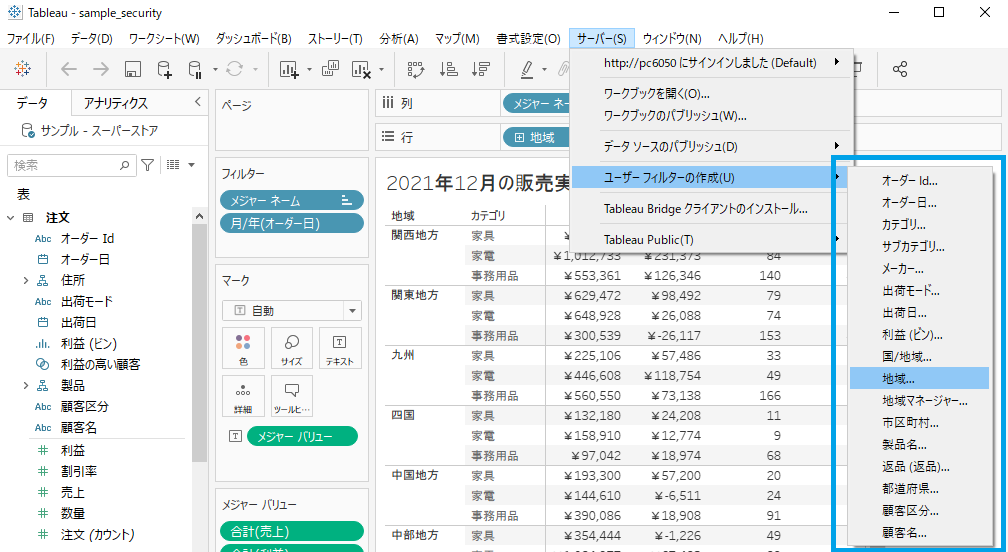The image size is (1008, 552).
Task: Expand the 製品 hierarchy
Action: point(26,385)
